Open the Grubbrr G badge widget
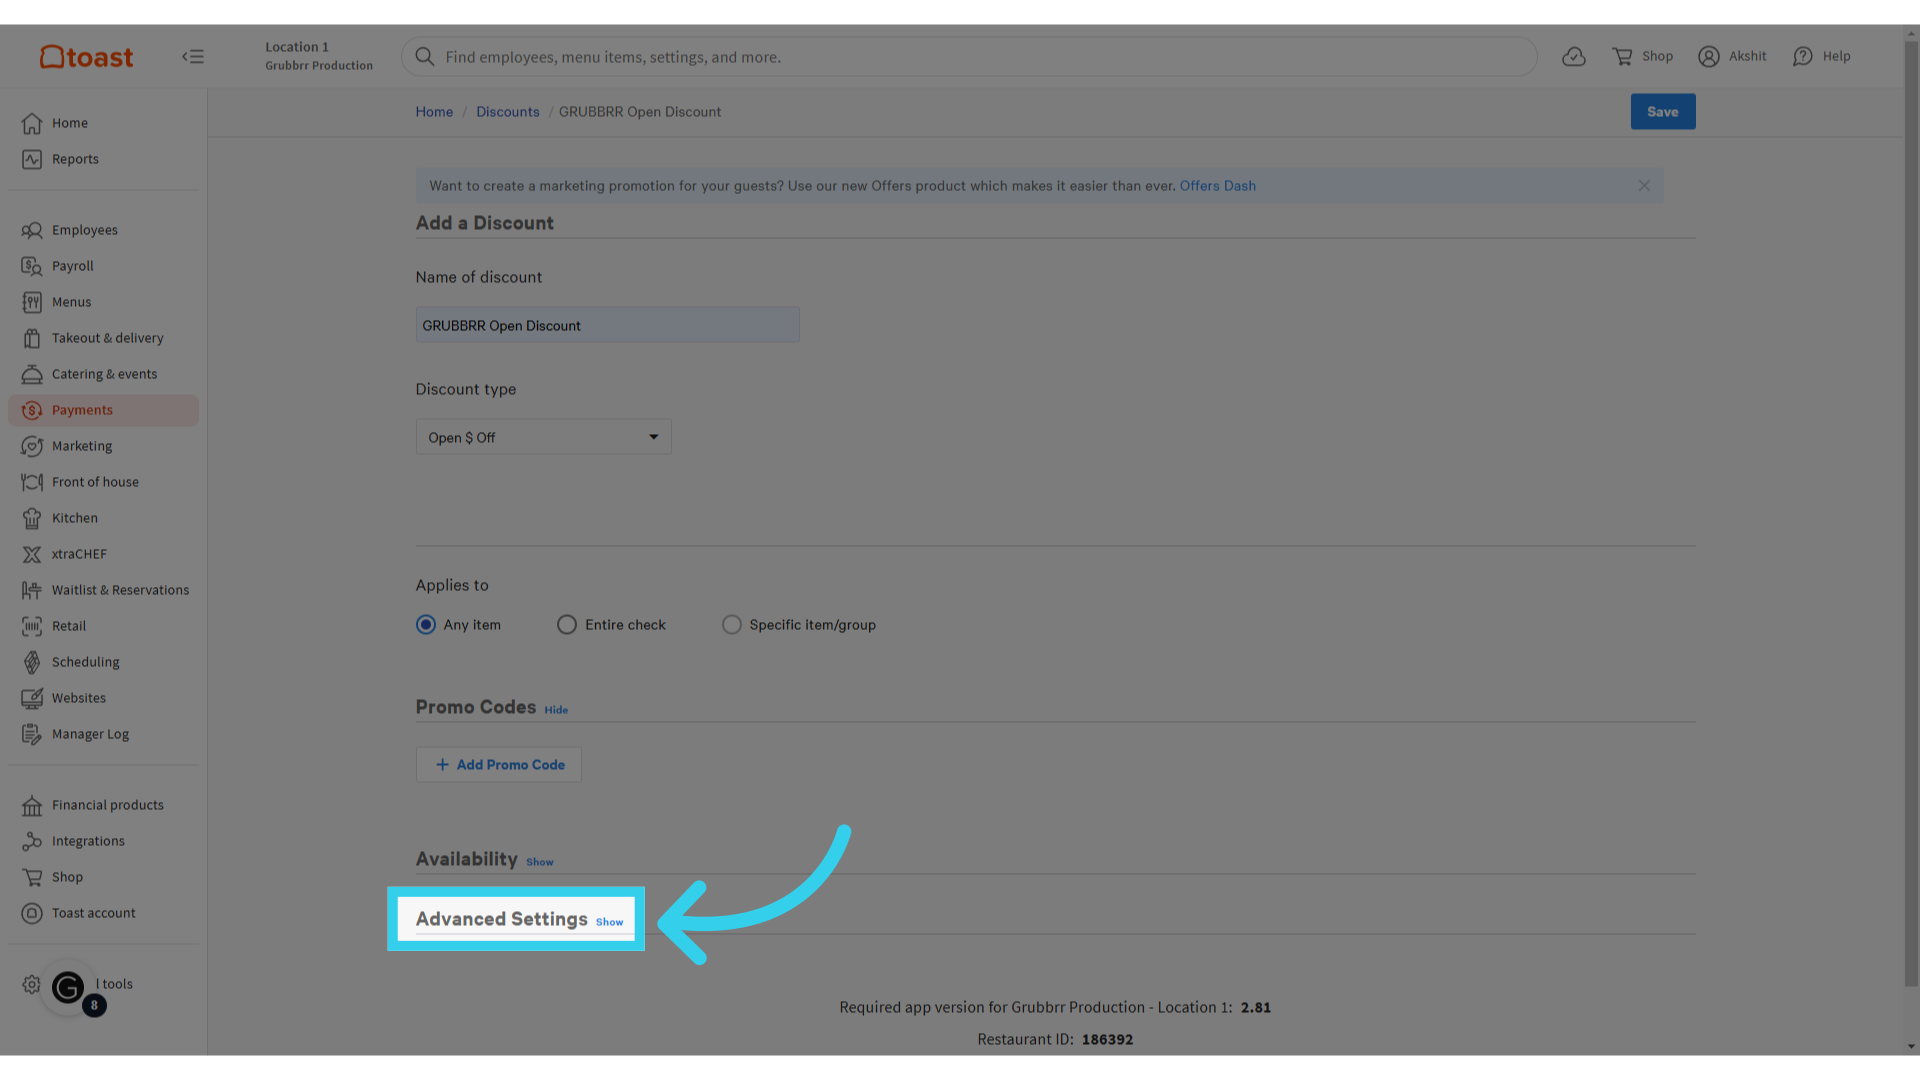Image resolution: width=1920 pixels, height=1080 pixels. [68, 988]
